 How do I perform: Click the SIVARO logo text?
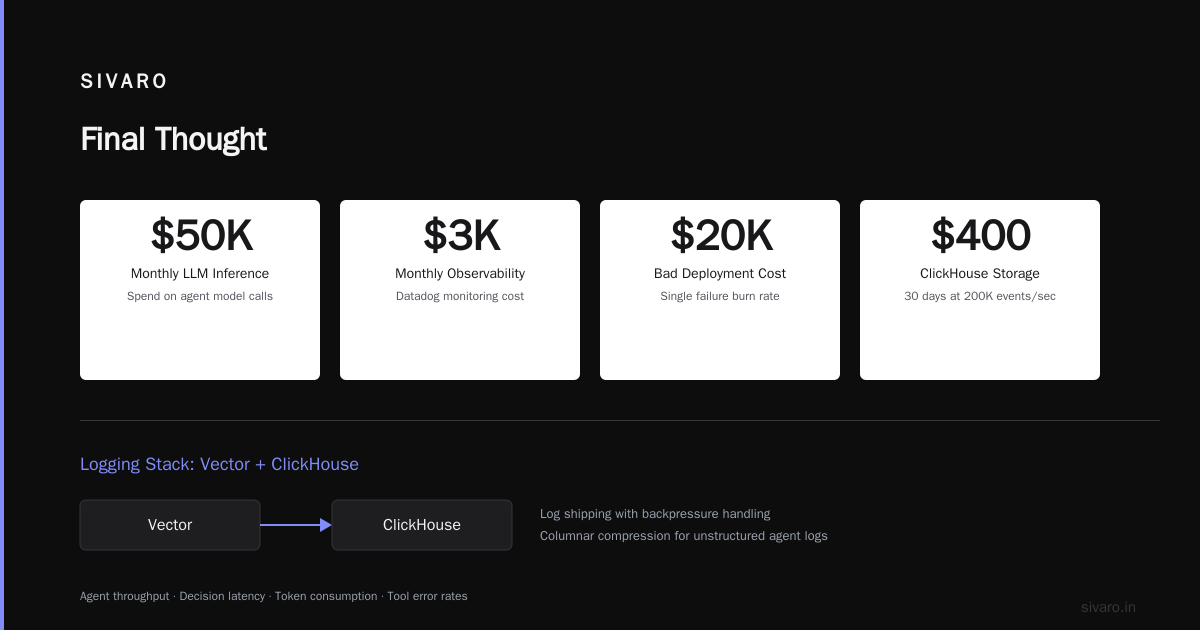pyautogui.click(x=124, y=82)
